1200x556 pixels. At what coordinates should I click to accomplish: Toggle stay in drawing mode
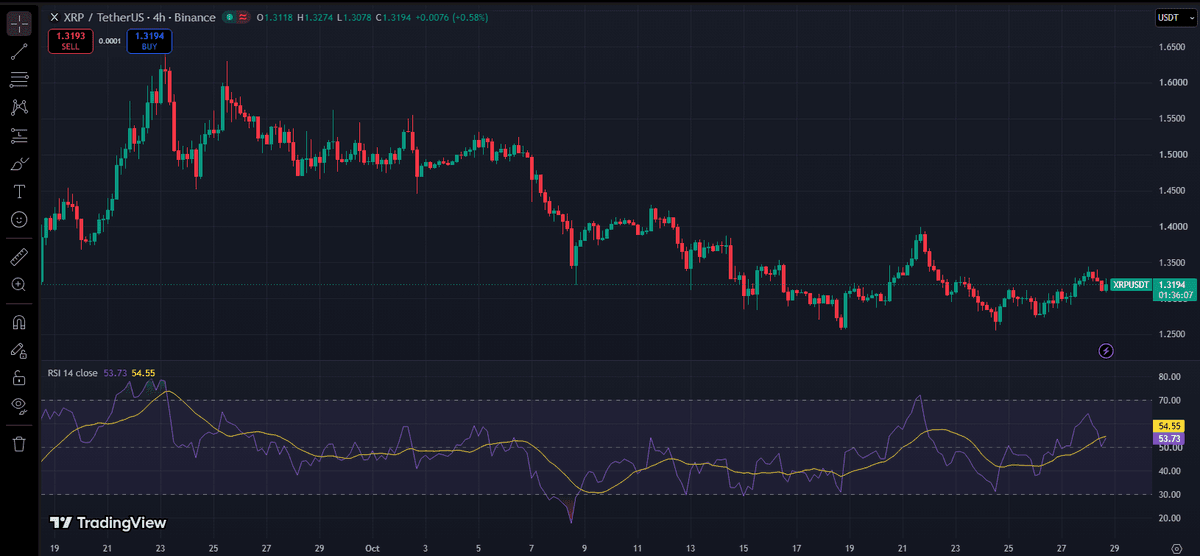click(x=19, y=351)
